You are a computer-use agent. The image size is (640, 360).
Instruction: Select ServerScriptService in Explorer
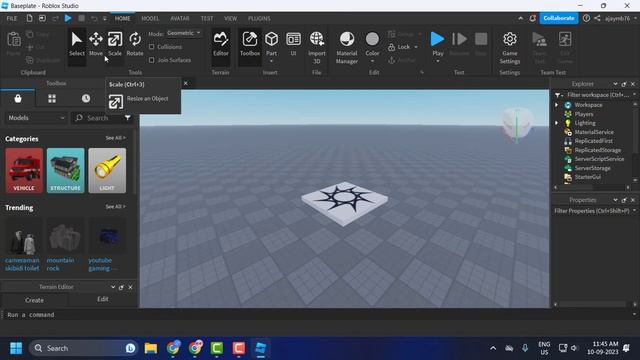tap(599, 159)
